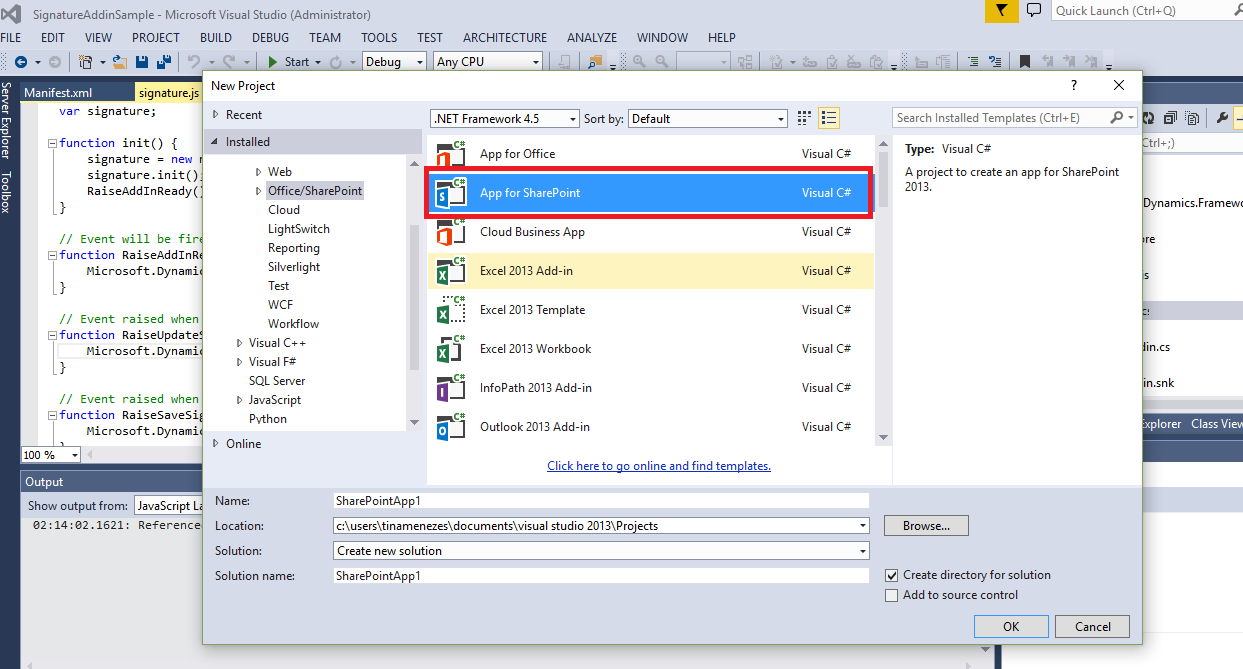Viewport: 1243px width, 669px height.
Task: Click the App for Office template icon
Action: pyautogui.click(x=452, y=154)
